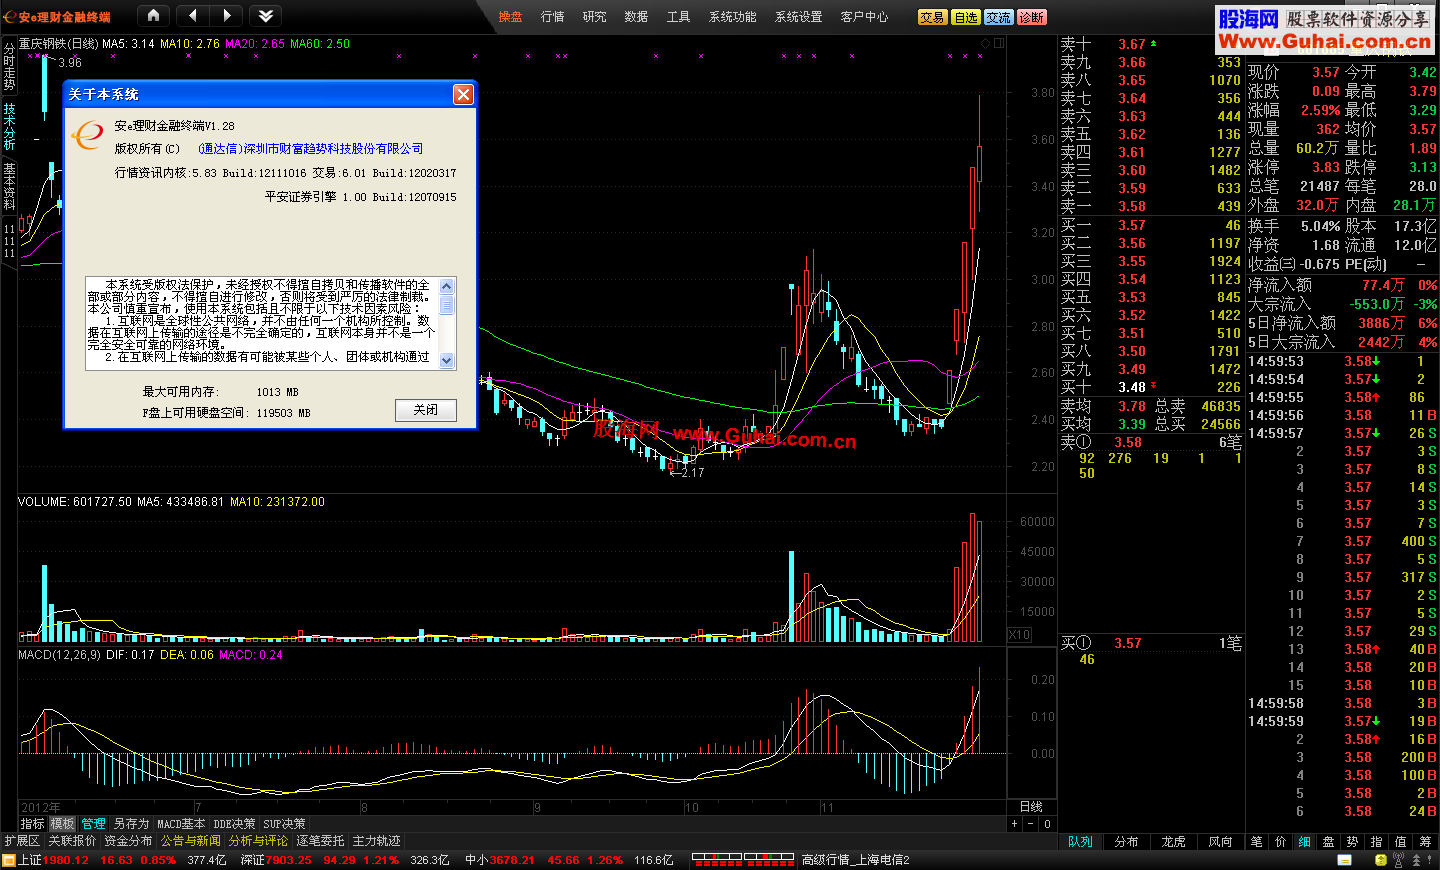Select the 盘 tab at bottom right

point(1329,842)
